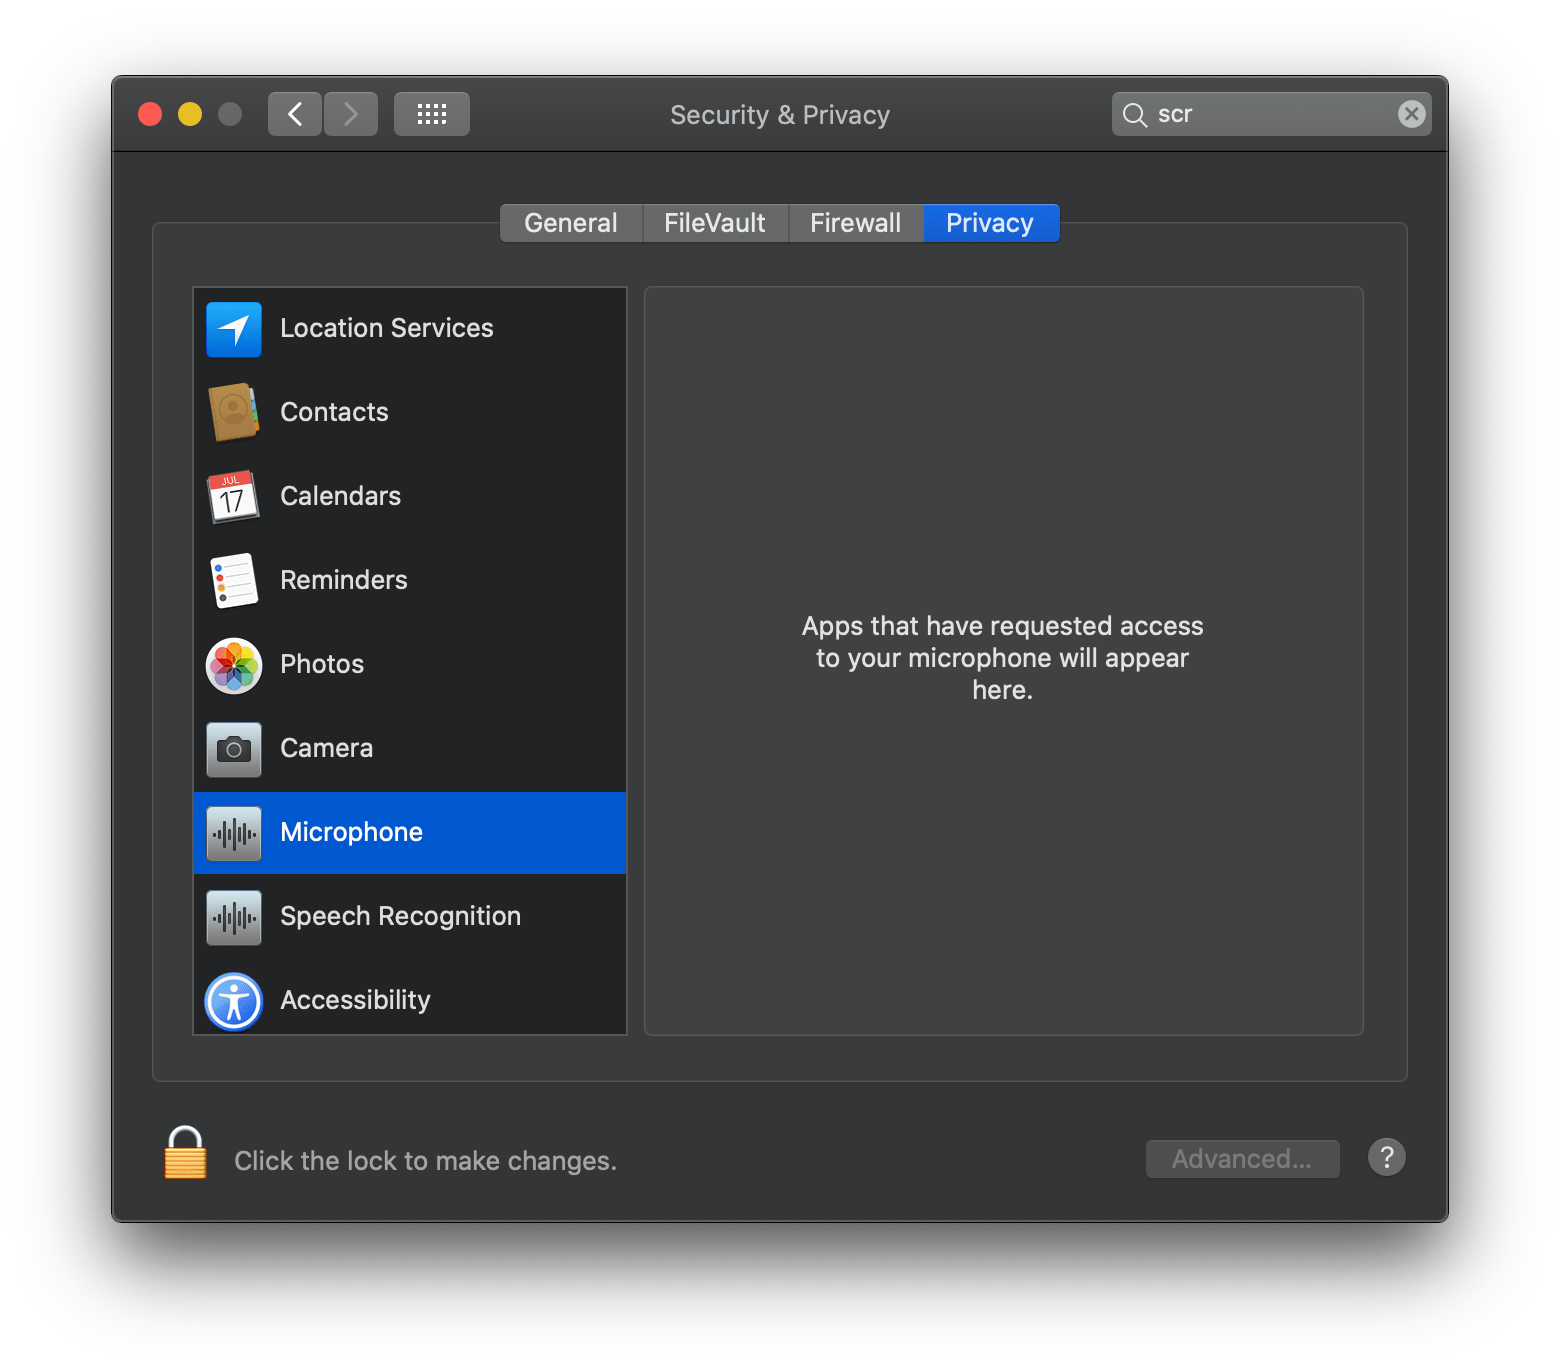Image resolution: width=1560 pixels, height=1370 pixels.
Task: Click the back navigation arrow
Action: (x=294, y=113)
